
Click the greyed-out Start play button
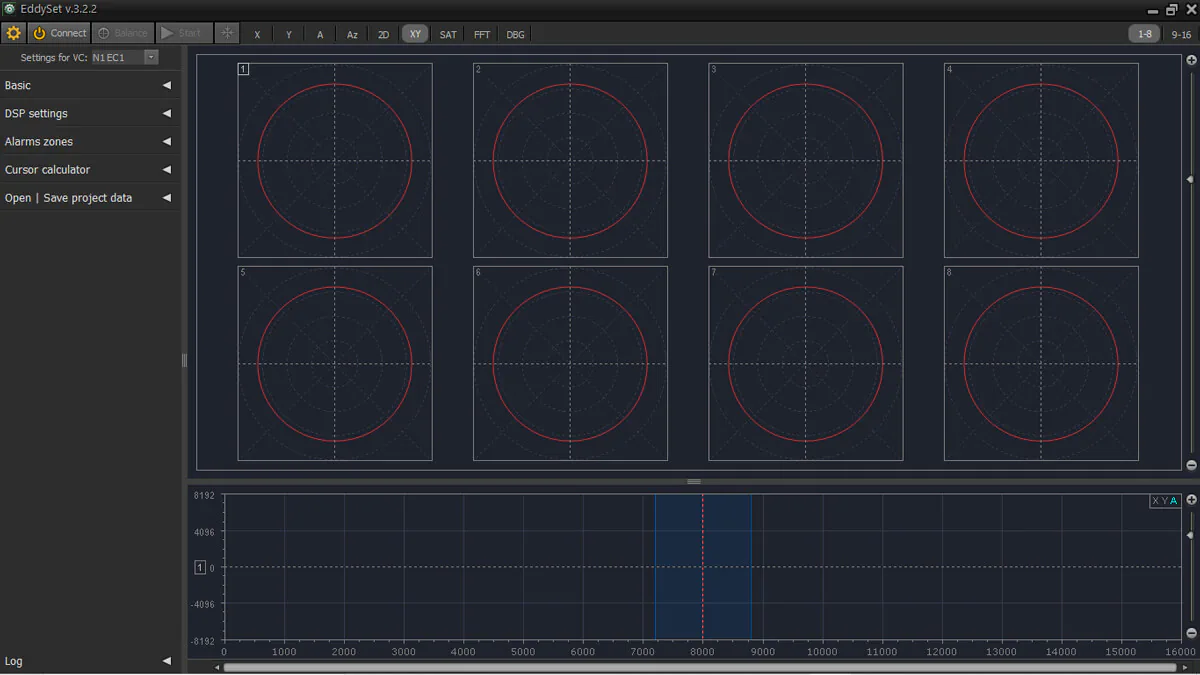[185, 33]
